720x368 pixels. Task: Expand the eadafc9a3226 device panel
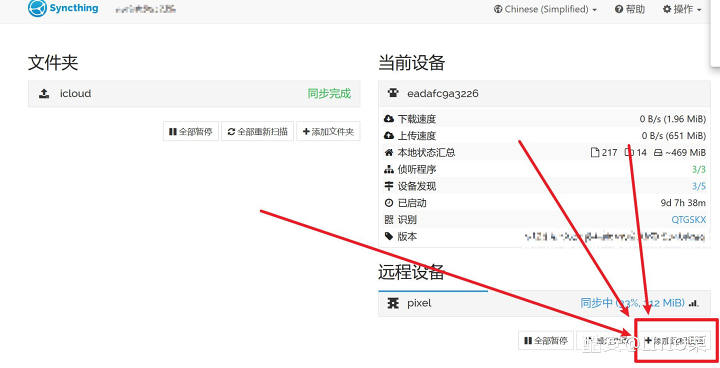pyautogui.click(x=545, y=93)
